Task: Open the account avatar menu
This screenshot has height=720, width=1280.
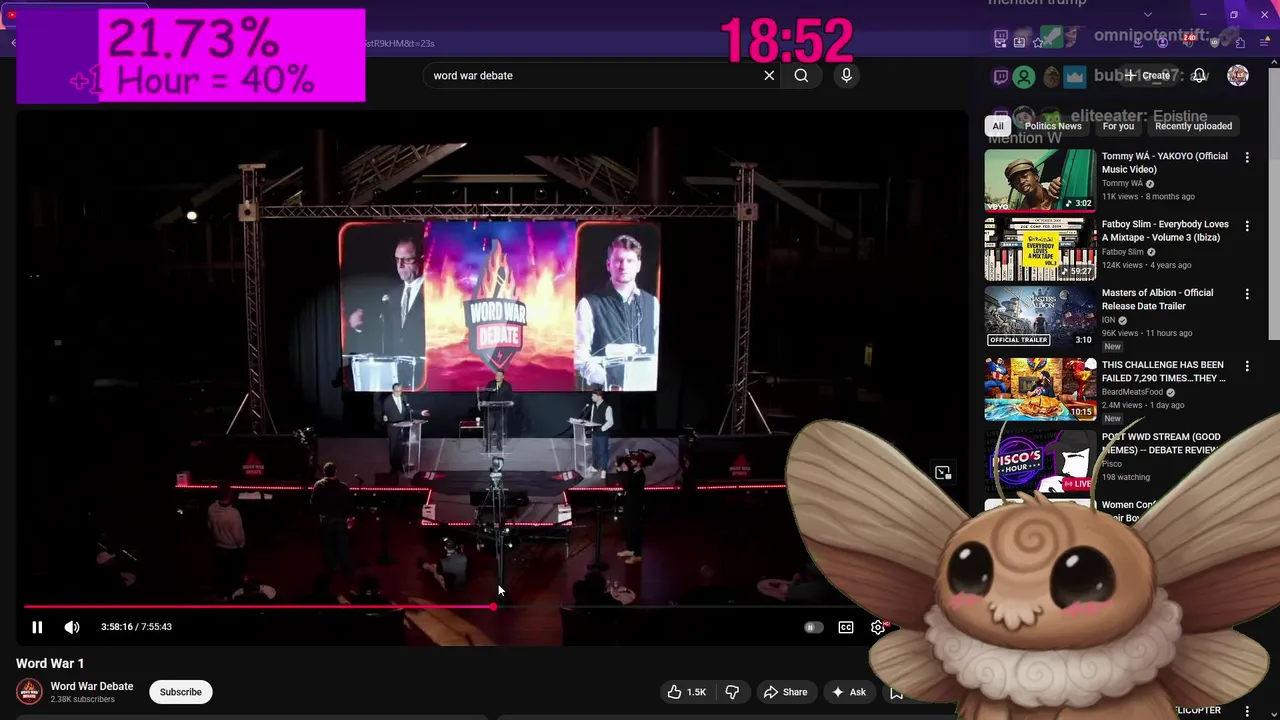Action: click(x=1238, y=75)
